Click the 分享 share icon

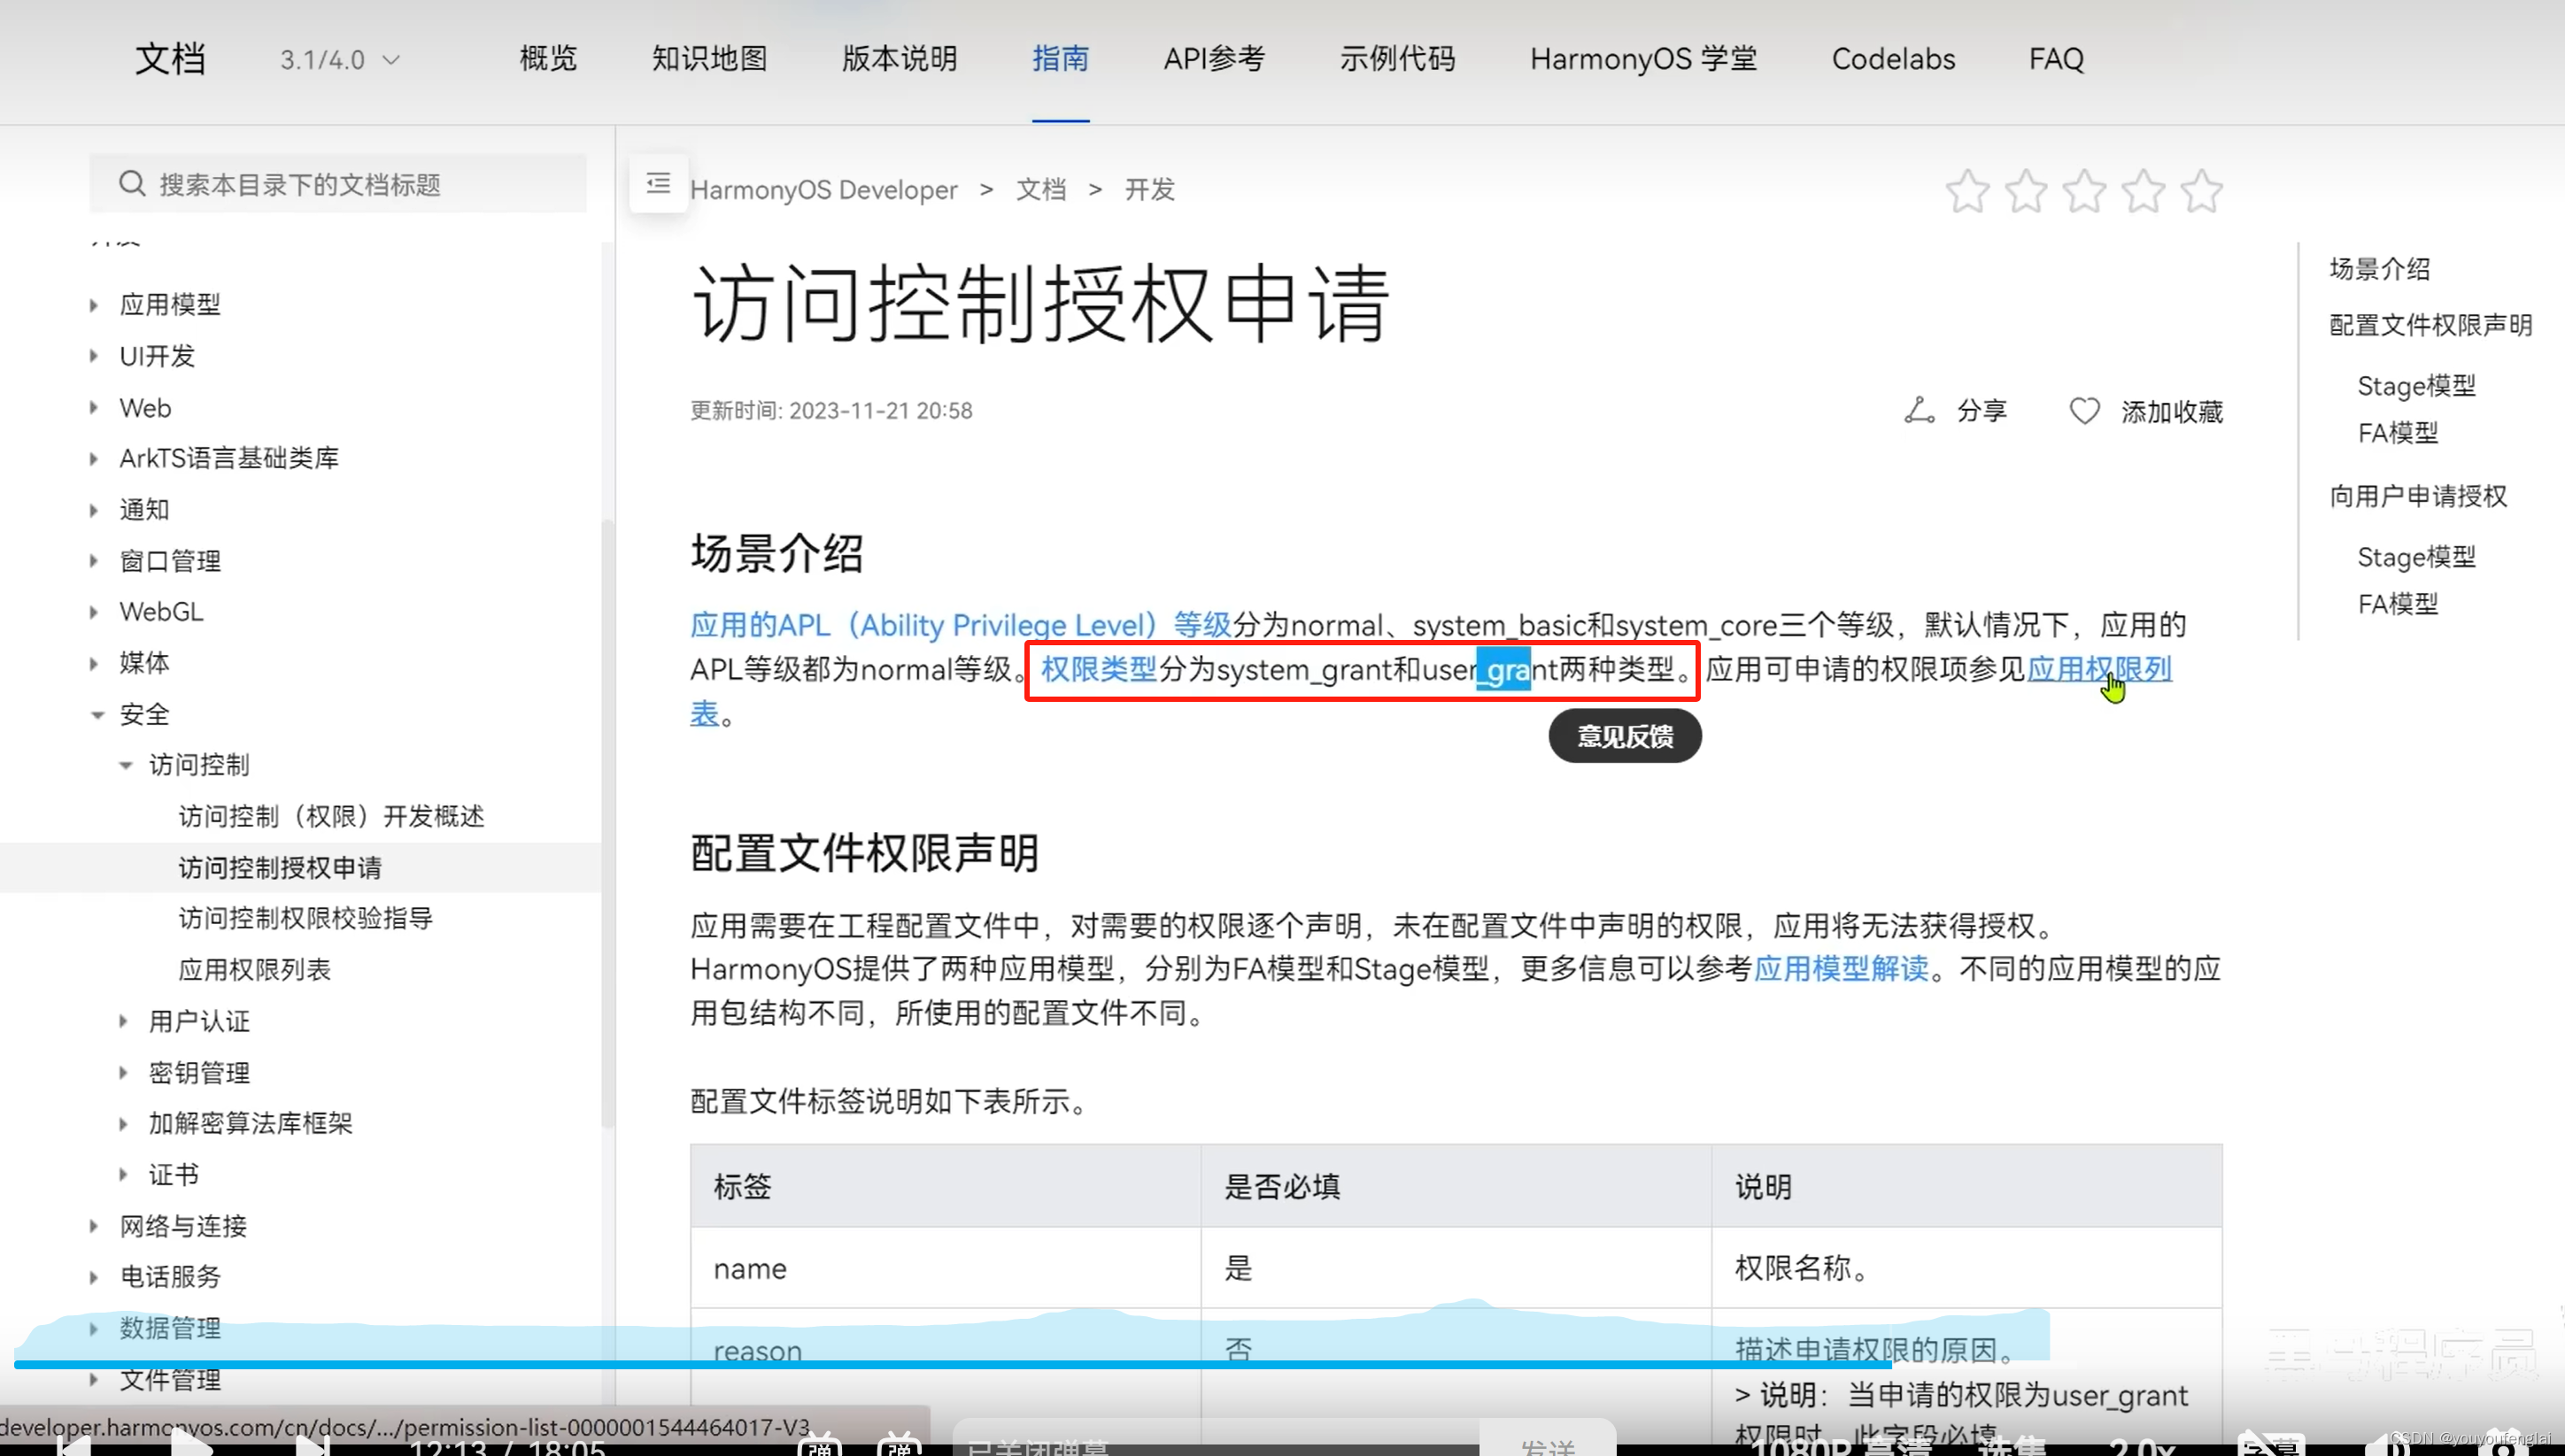point(1919,411)
